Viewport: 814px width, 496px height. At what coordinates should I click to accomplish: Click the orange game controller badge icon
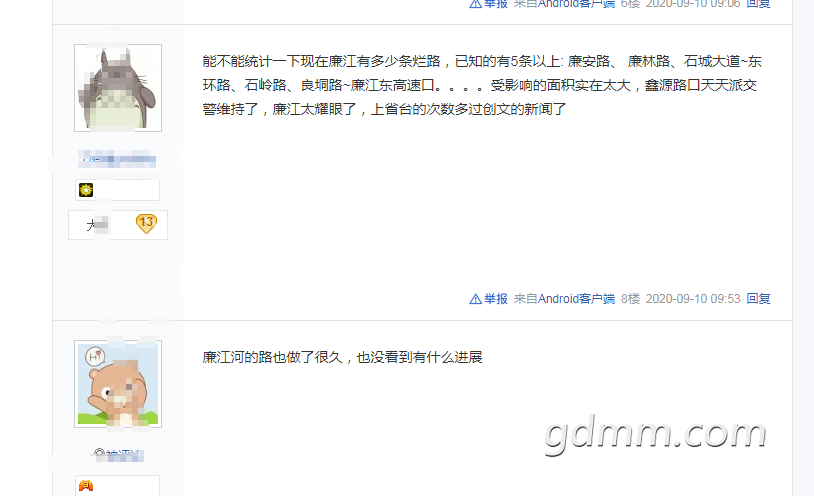86,486
